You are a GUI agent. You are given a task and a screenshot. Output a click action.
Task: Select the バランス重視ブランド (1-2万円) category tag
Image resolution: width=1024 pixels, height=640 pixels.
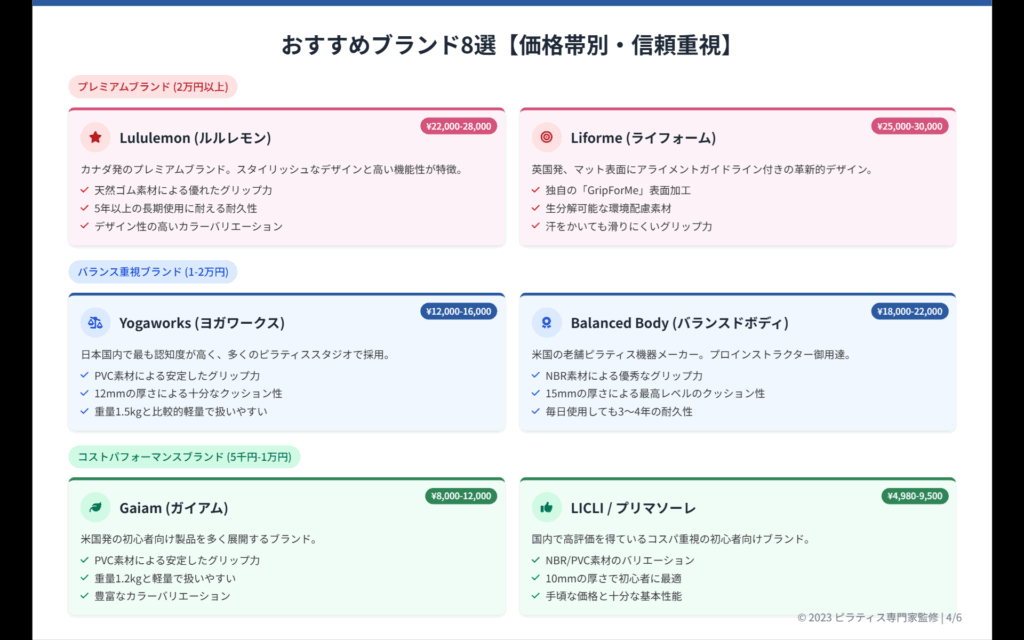point(152,272)
